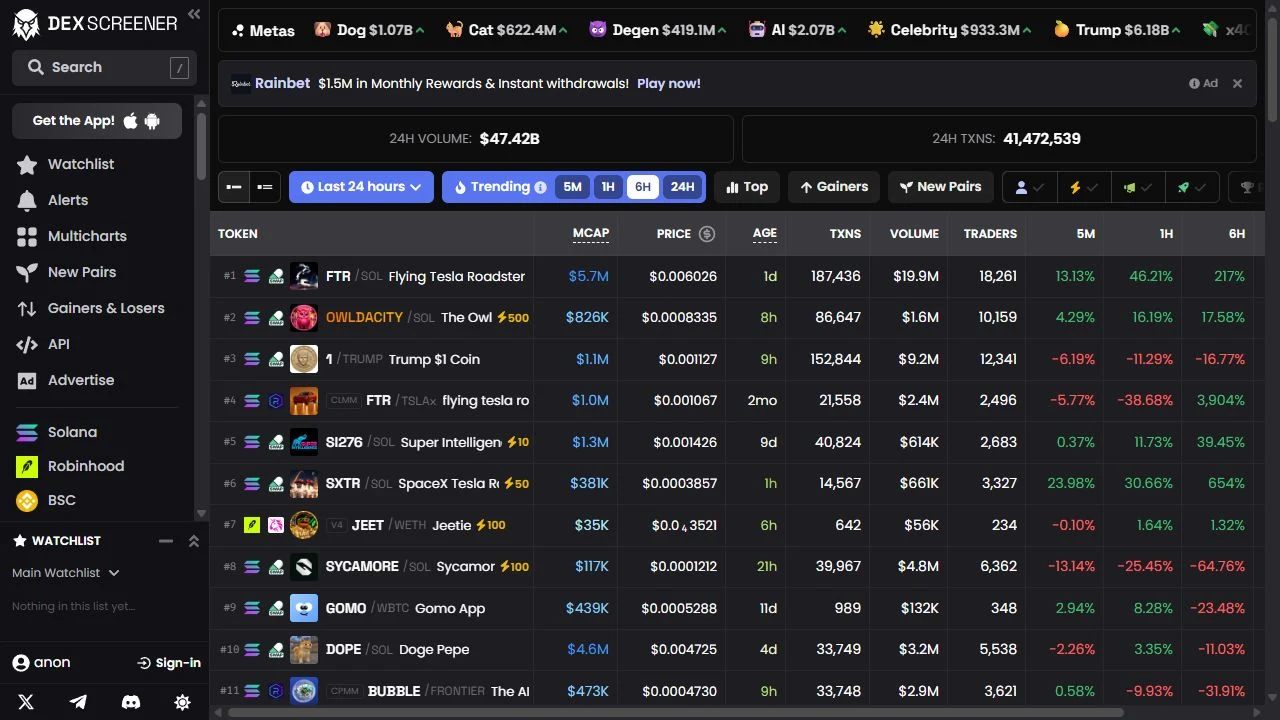Image resolution: width=1280 pixels, height=720 pixels.
Task: Open X (Twitter) link icon
Action: (26, 702)
